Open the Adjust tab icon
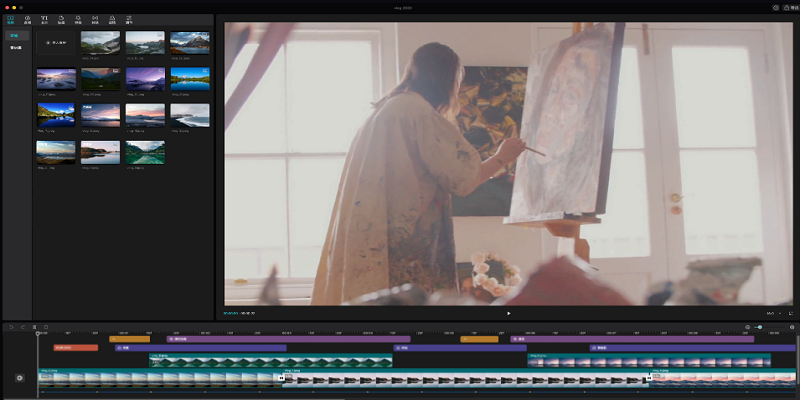Image resolution: width=800 pixels, height=400 pixels. pyautogui.click(x=129, y=19)
